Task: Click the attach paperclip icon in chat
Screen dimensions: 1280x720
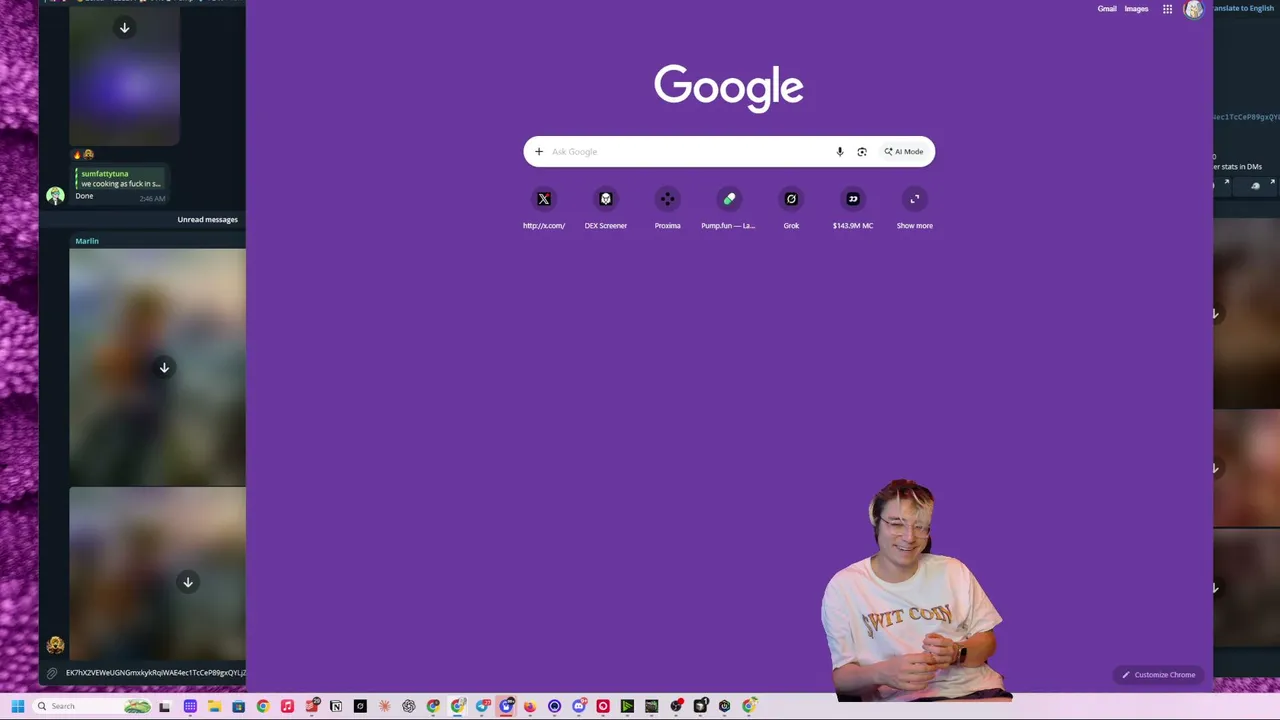Action: point(52,673)
